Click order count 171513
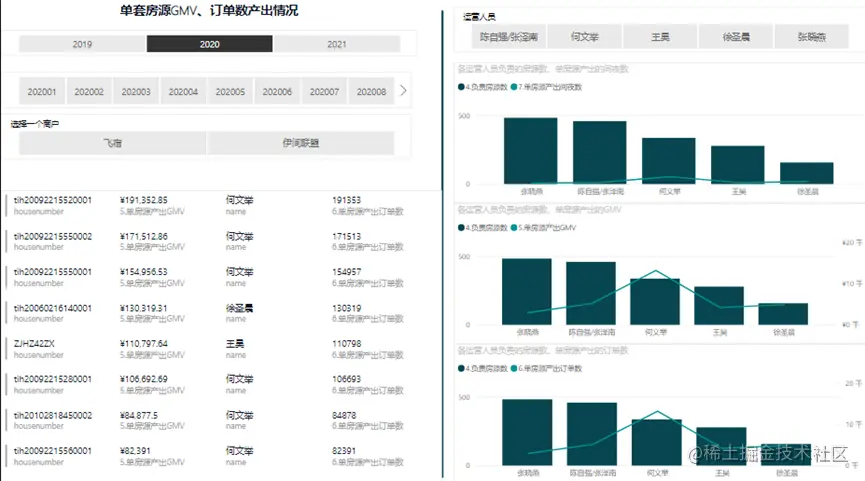This screenshot has width=865, height=481. 346,236
